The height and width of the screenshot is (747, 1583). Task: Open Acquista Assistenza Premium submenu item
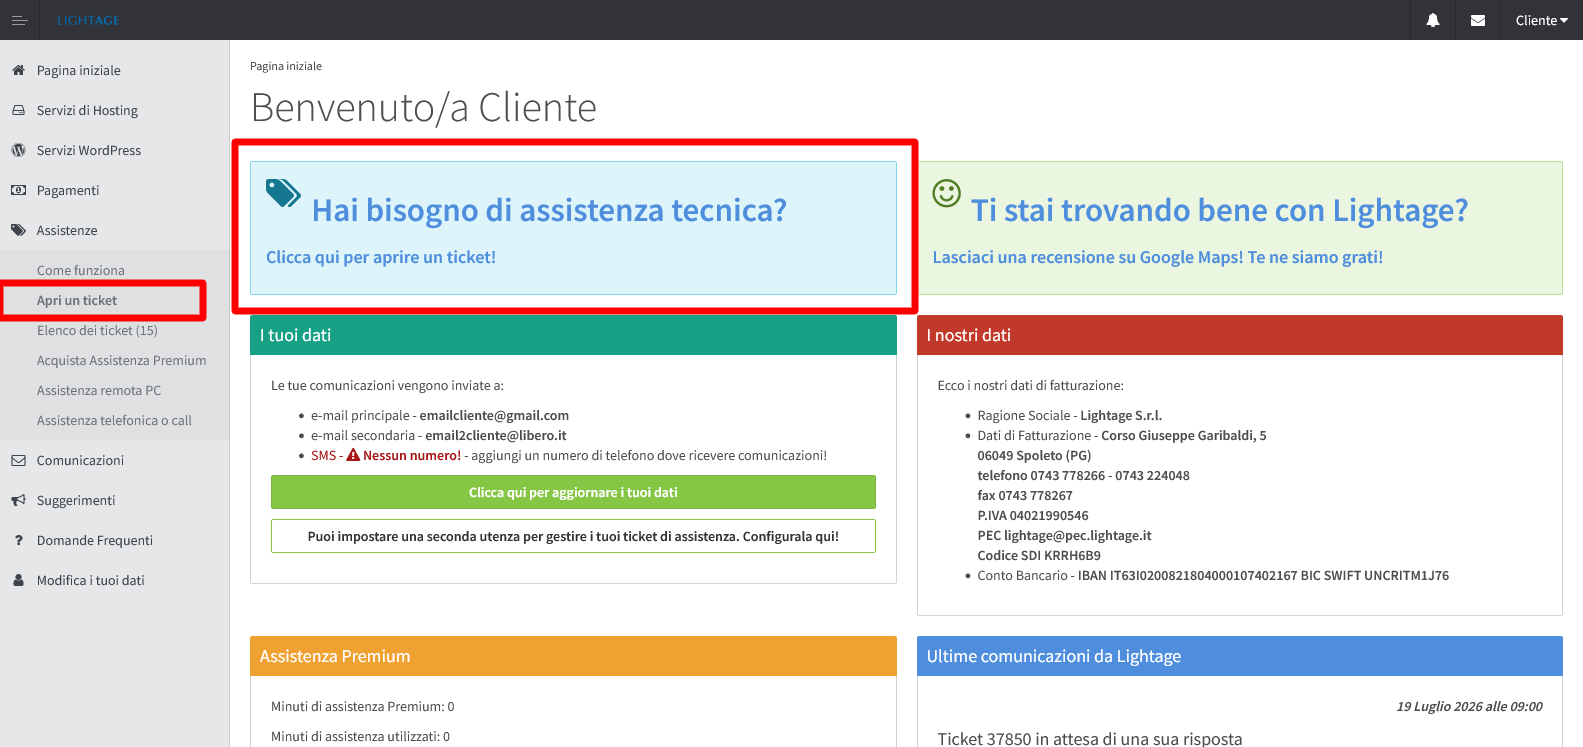coord(122,360)
